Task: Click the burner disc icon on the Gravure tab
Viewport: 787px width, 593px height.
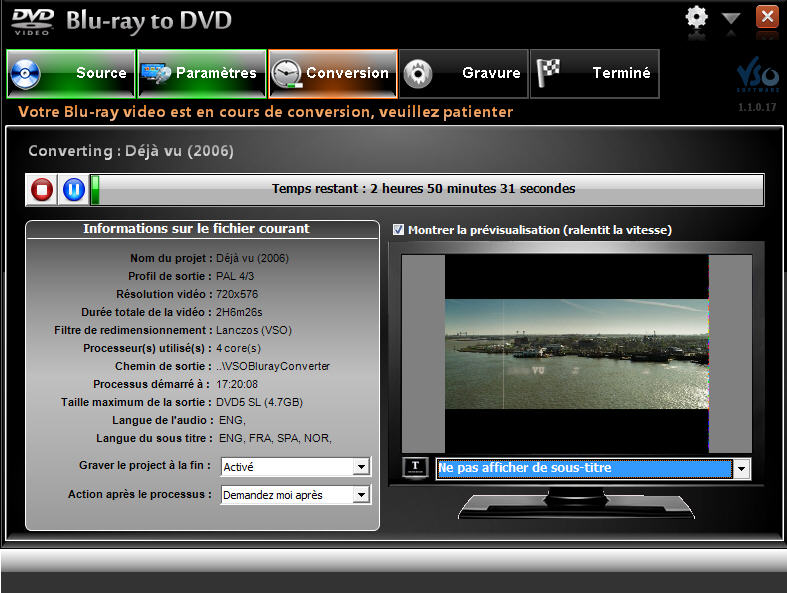Action: [x=418, y=74]
